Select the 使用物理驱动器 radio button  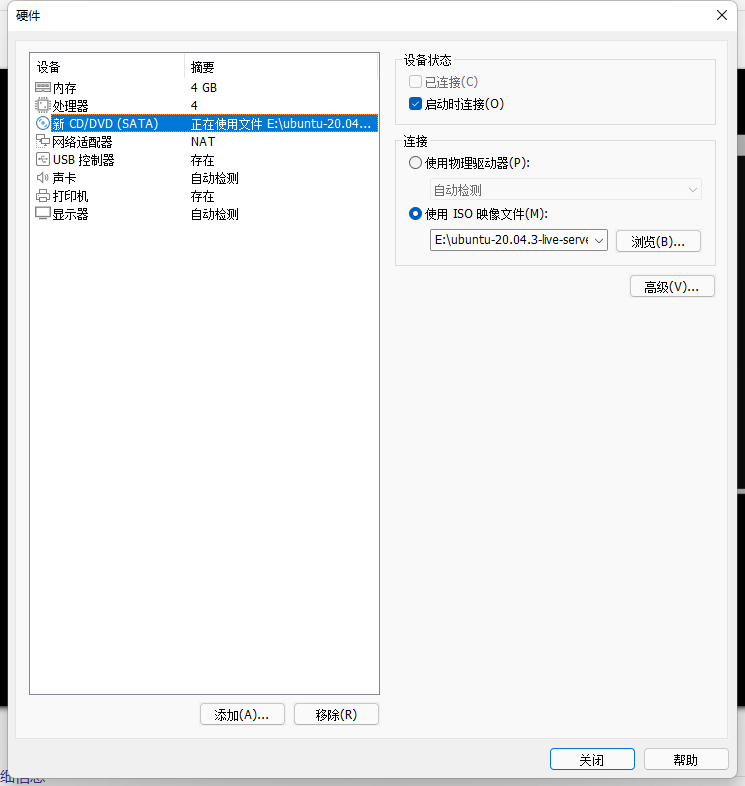click(416, 163)
